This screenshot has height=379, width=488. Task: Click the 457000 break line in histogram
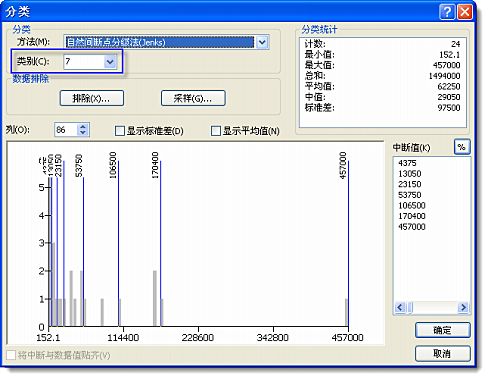click(x=348, y=243)
